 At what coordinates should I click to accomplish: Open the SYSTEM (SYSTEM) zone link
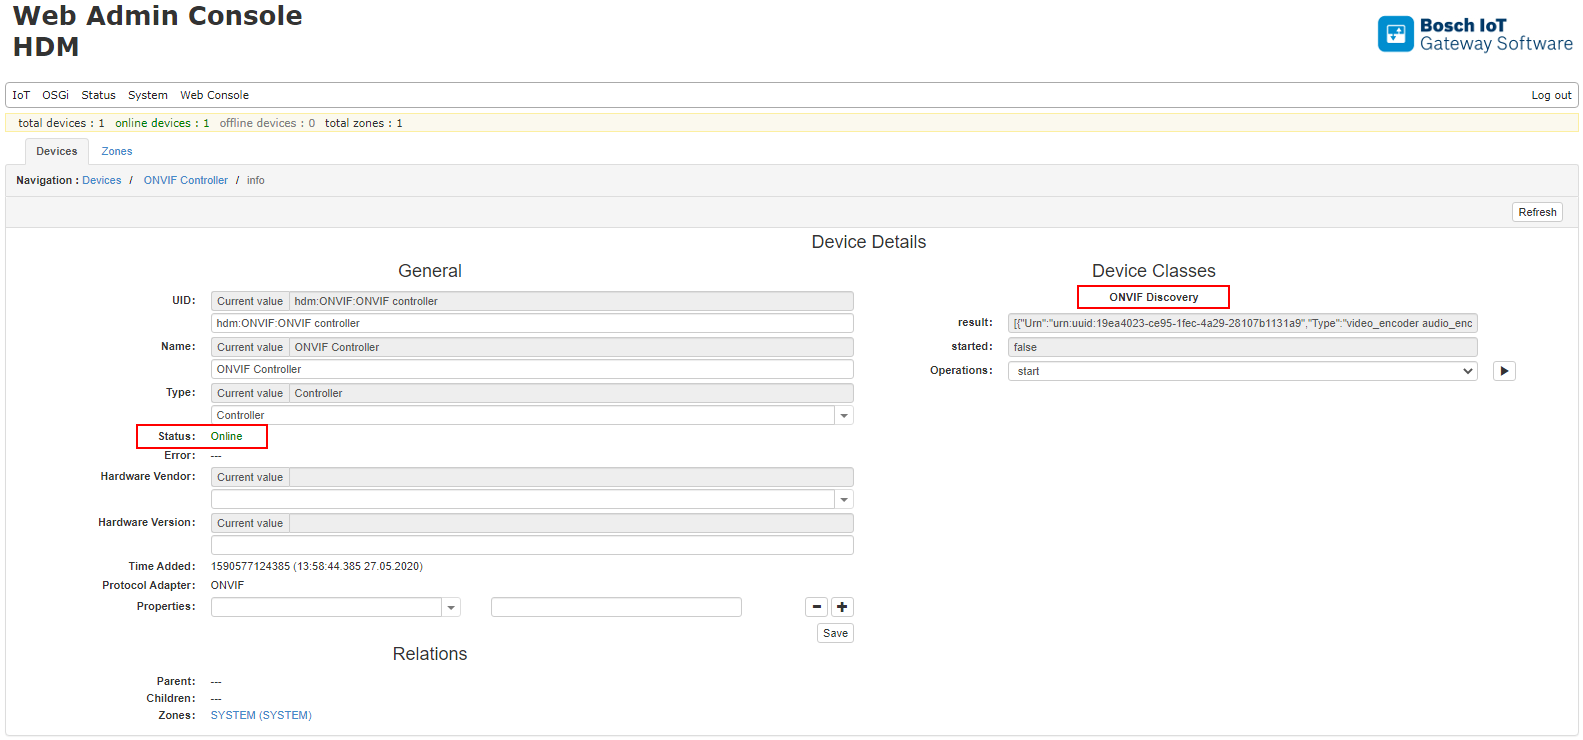(x=261, y=716)
